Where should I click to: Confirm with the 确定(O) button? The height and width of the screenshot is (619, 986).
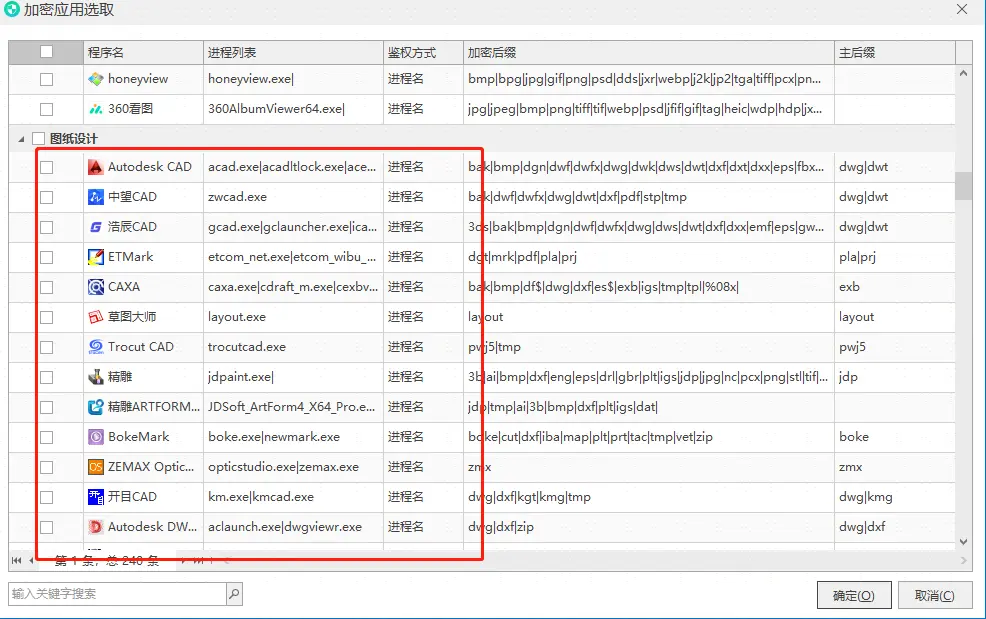[x=854, y=595]
